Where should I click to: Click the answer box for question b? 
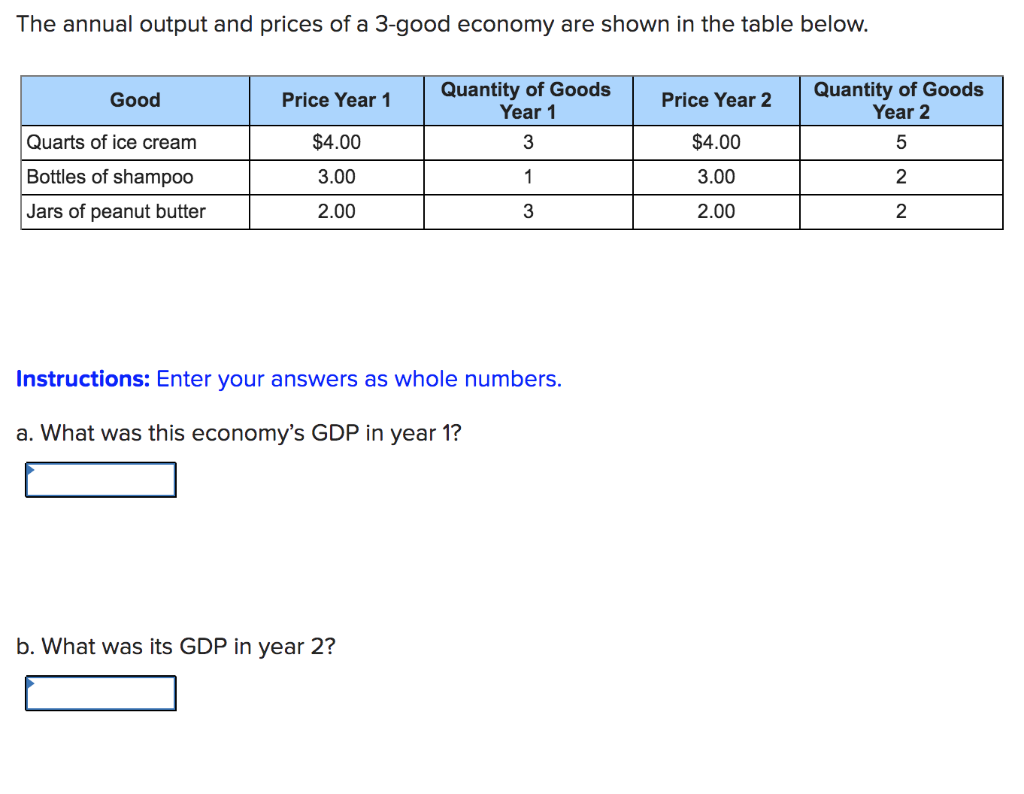point(100,693)
